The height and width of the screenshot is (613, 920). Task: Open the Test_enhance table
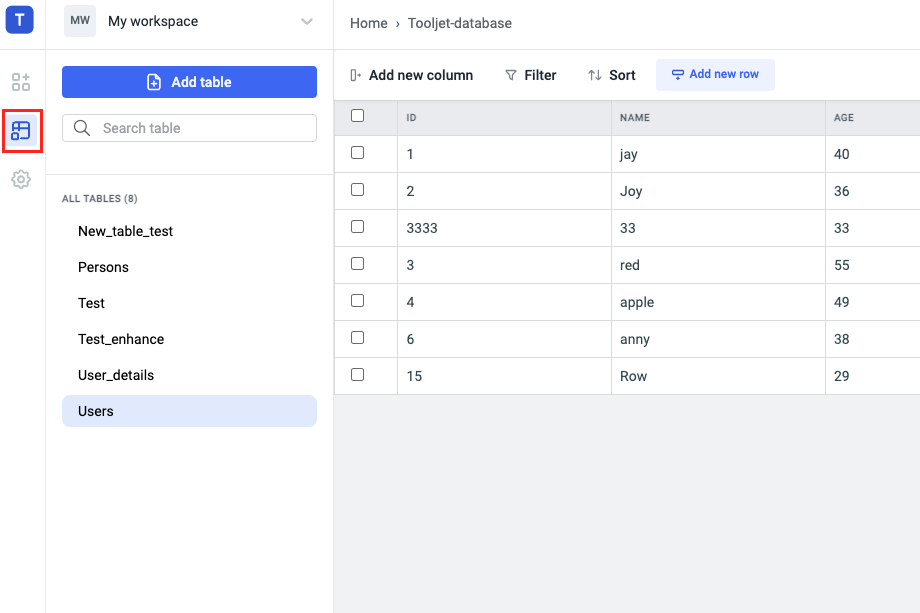tap(121, 339)
